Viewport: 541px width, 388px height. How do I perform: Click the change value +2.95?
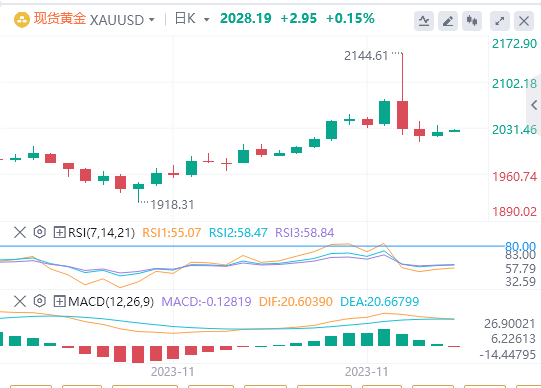(299, 19)
